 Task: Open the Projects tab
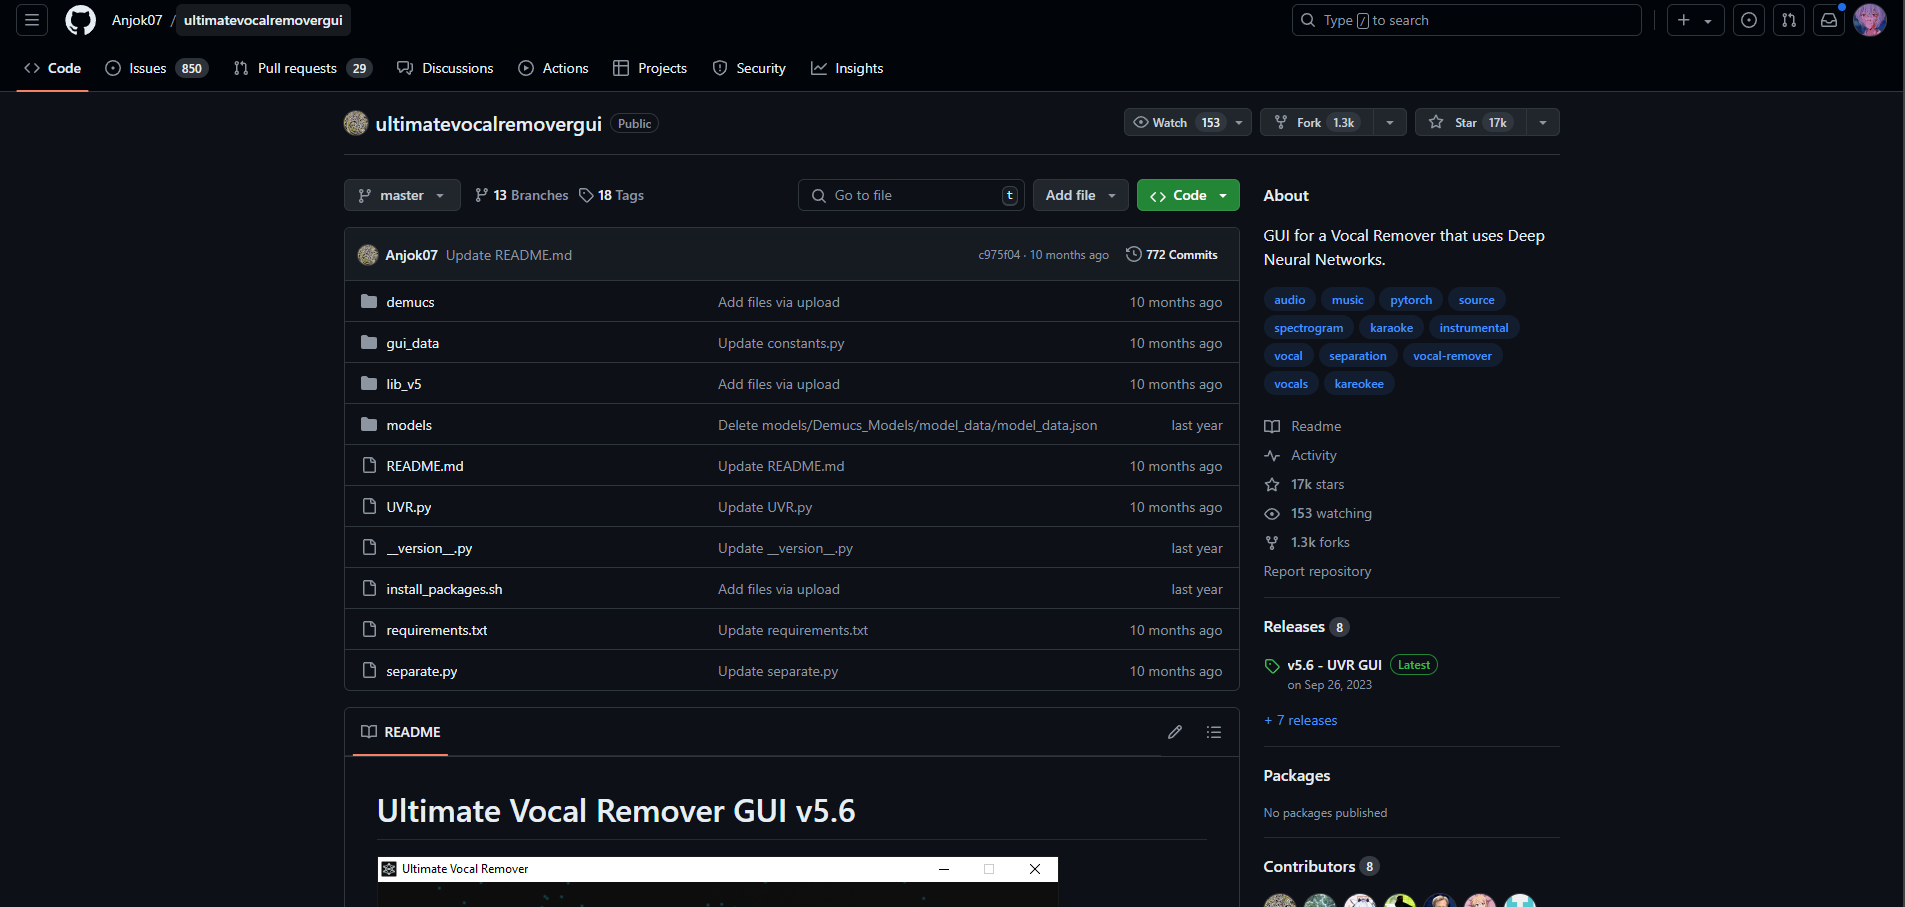click(x=650, y=68)
